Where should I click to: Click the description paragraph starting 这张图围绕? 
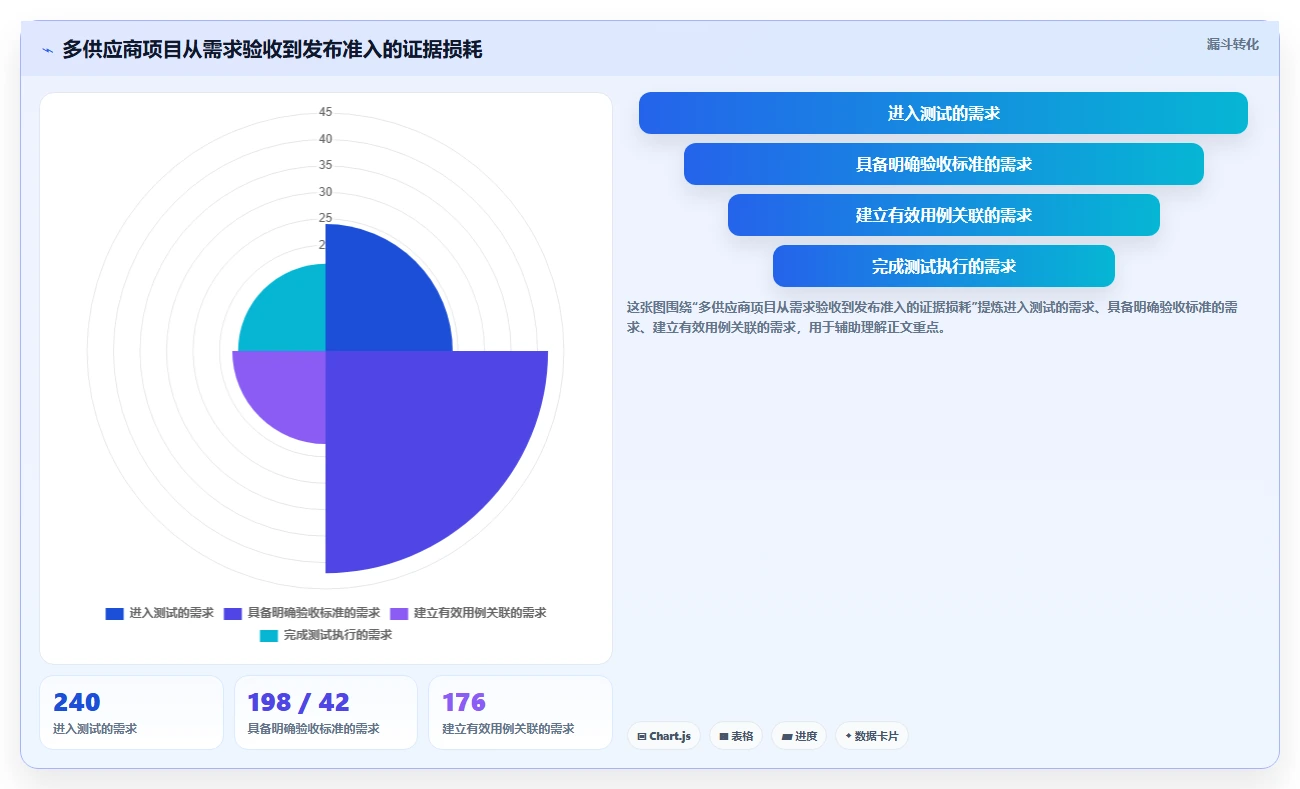932,317
